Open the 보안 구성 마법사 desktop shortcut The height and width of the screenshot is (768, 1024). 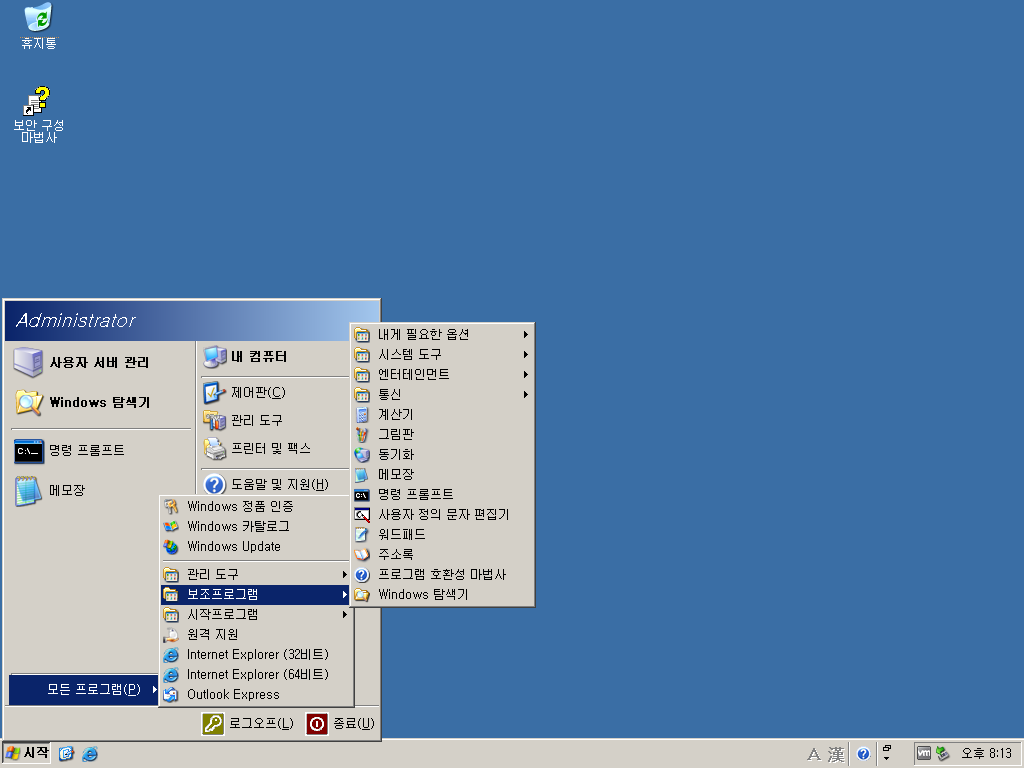pyautogui.click(x=38, y=101)
